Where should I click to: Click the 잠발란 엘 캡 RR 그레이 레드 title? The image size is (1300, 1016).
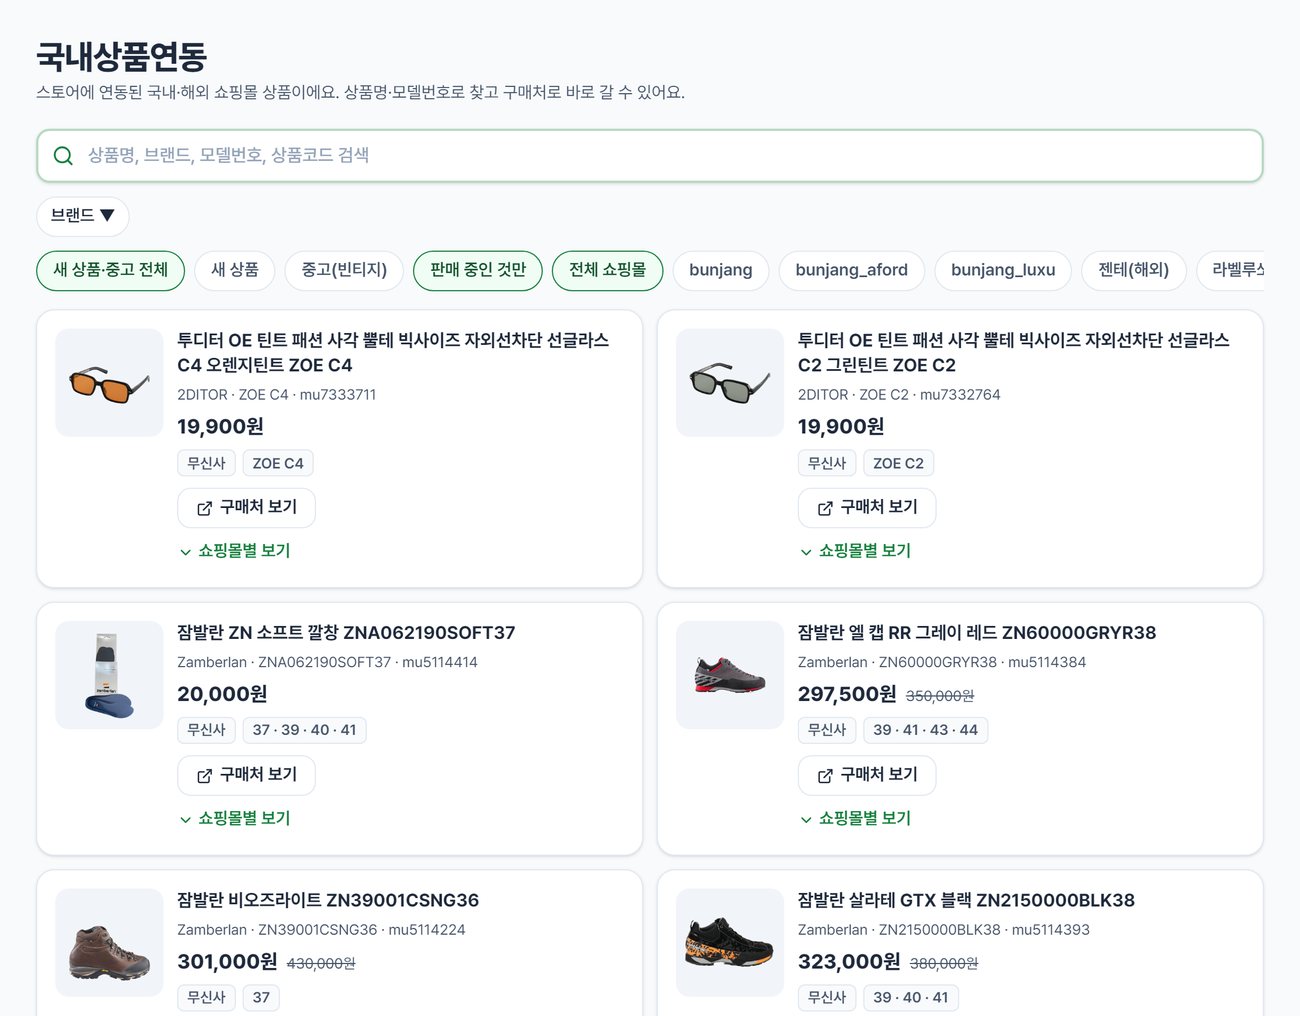977,633
